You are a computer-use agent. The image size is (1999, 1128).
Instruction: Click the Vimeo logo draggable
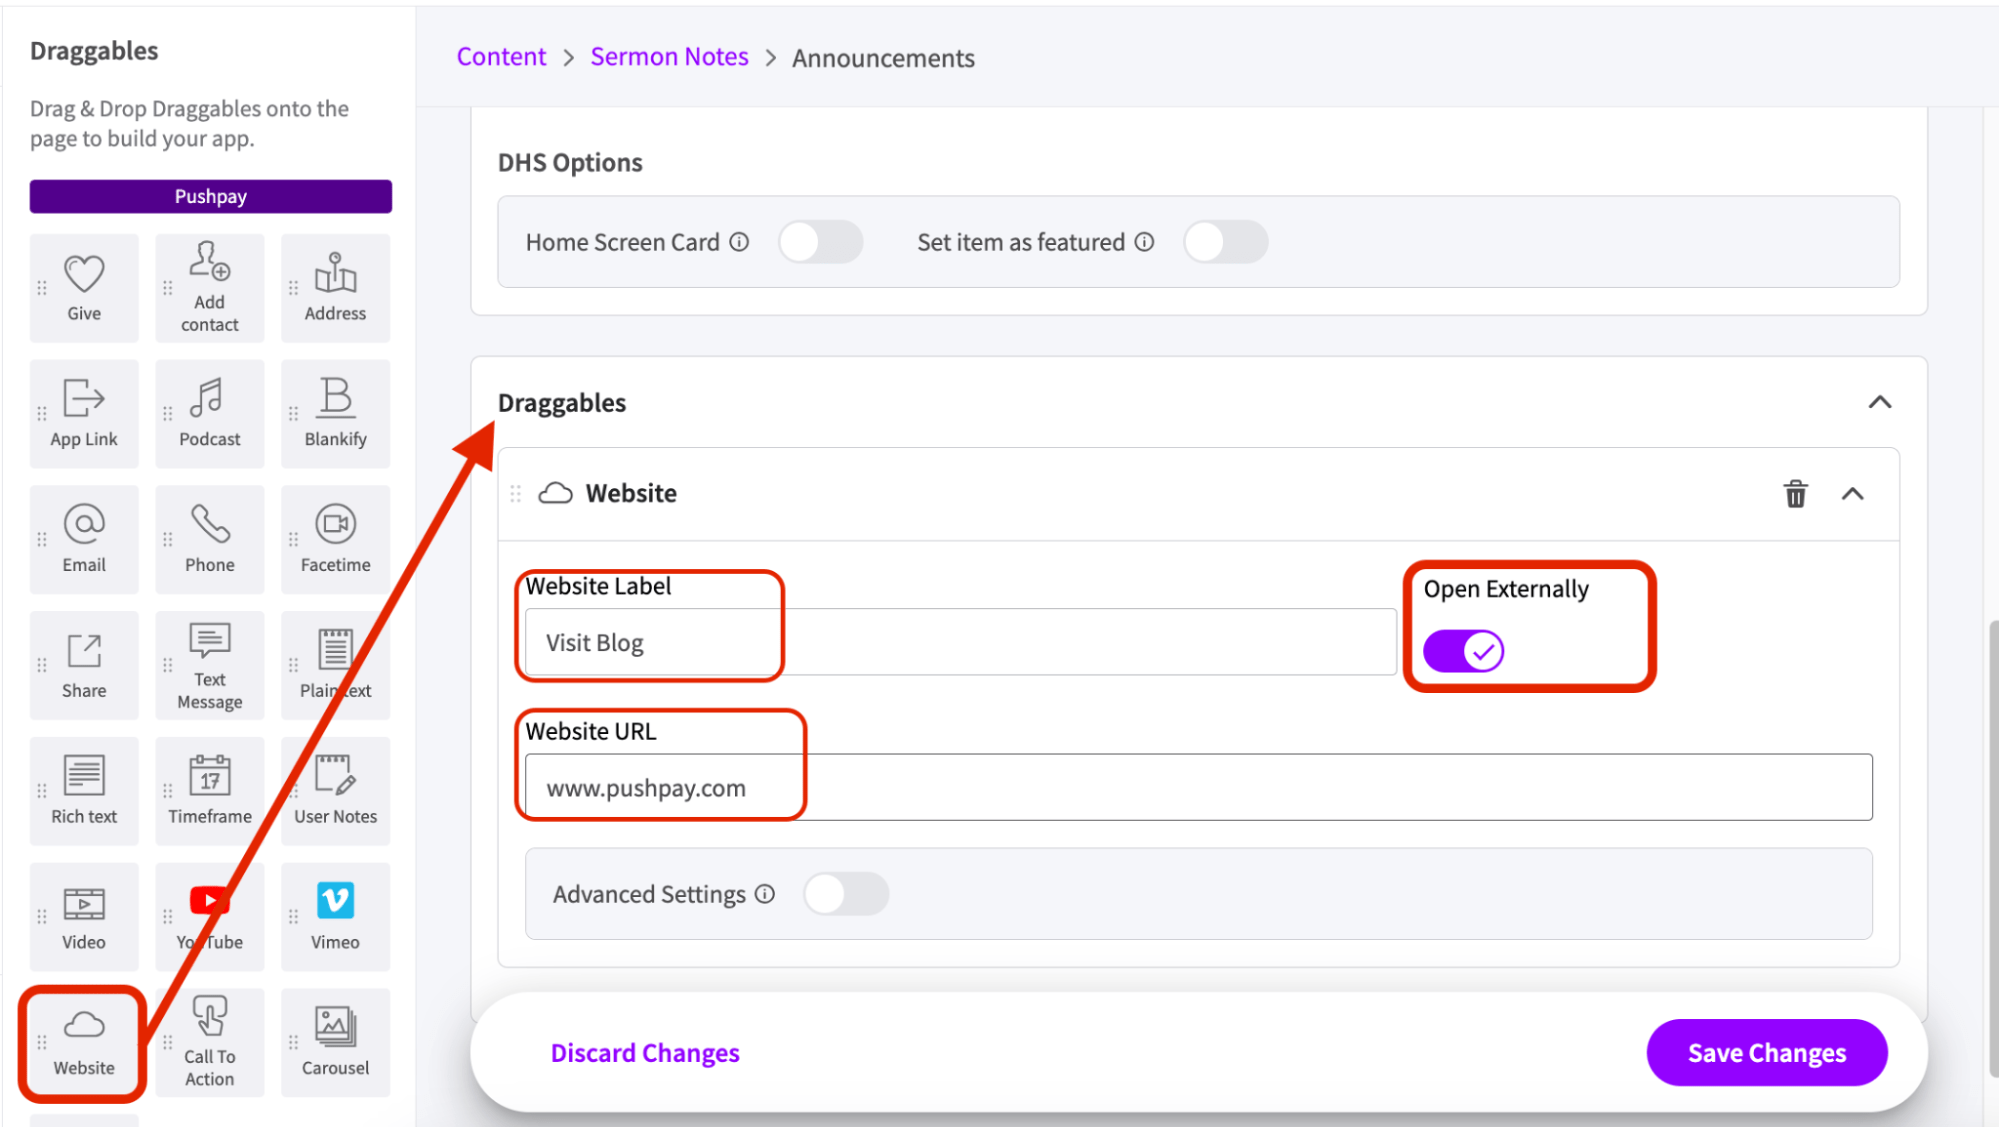(335, 915)
